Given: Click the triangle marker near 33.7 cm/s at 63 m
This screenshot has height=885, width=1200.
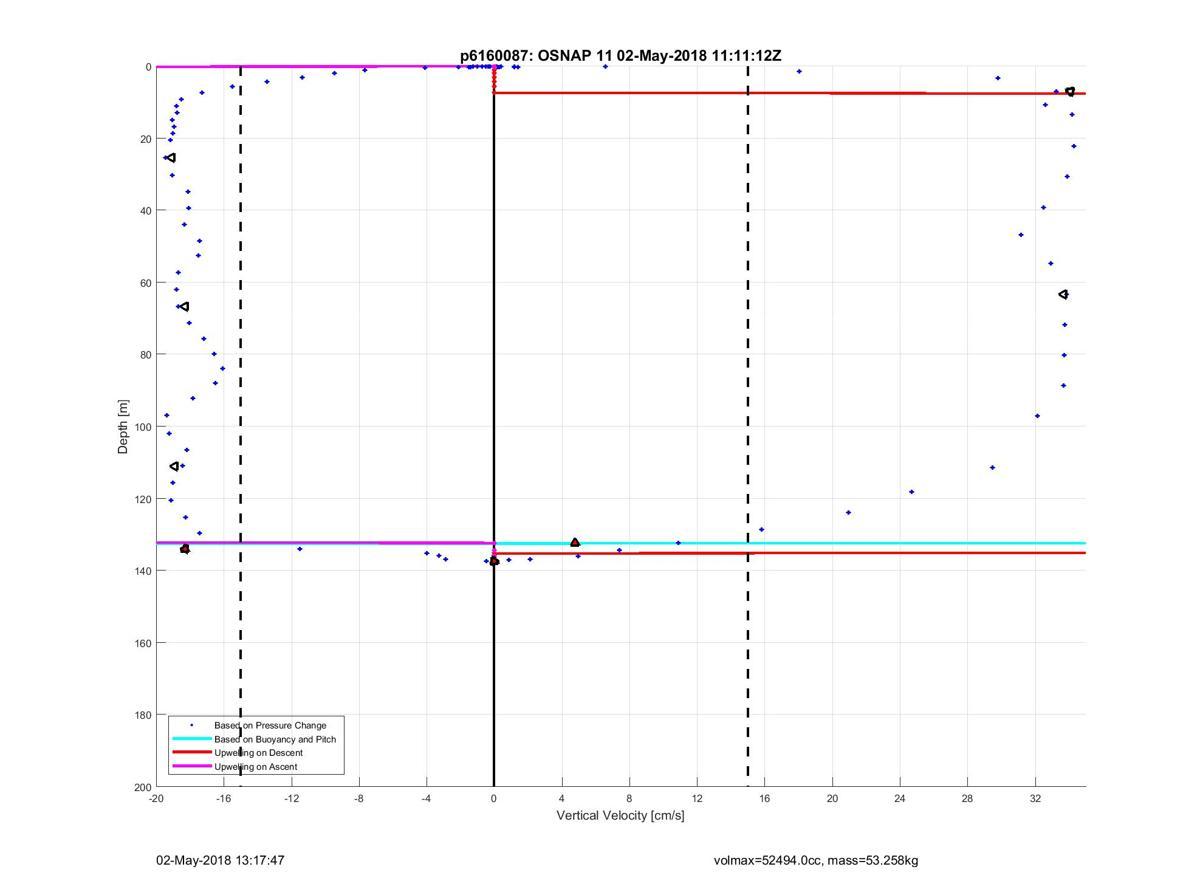Looking at the screenshot, I should [x=1064, y=294].
